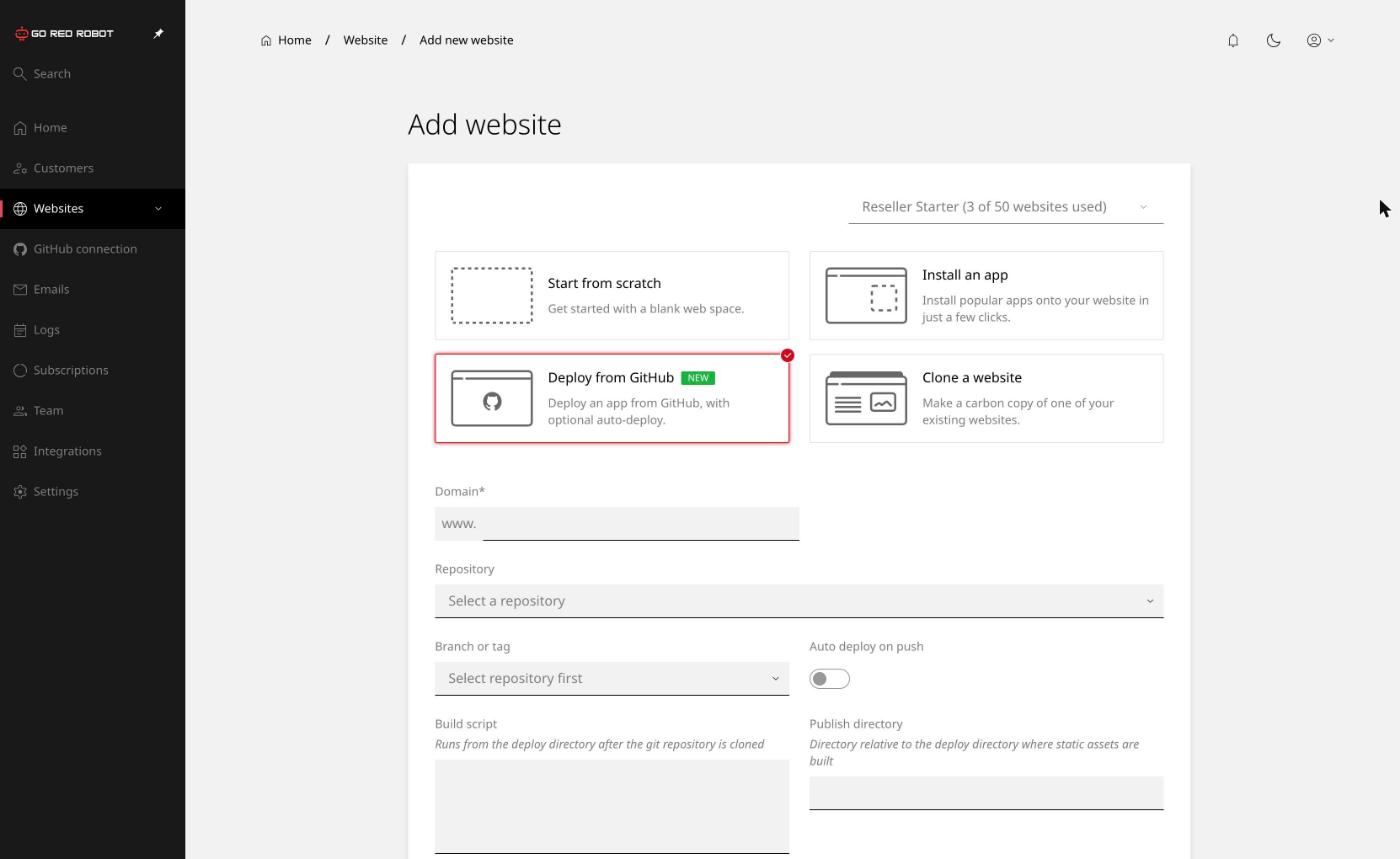The width and height of the screenshot is (1400, 859).
Task: Click the Logs icon in sidebar
Action: point(20,330)
